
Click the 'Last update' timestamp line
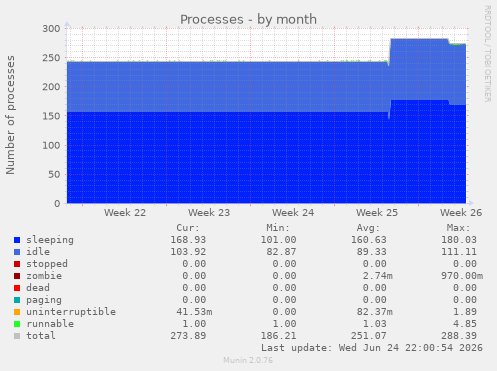(x=372, y=348)
